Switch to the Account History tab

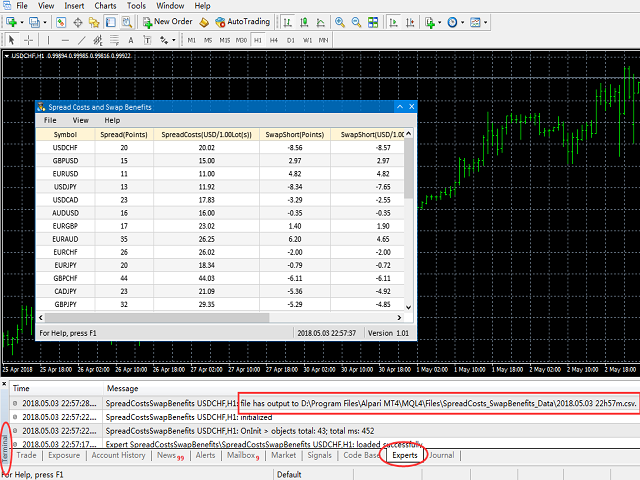coord(118,455)
